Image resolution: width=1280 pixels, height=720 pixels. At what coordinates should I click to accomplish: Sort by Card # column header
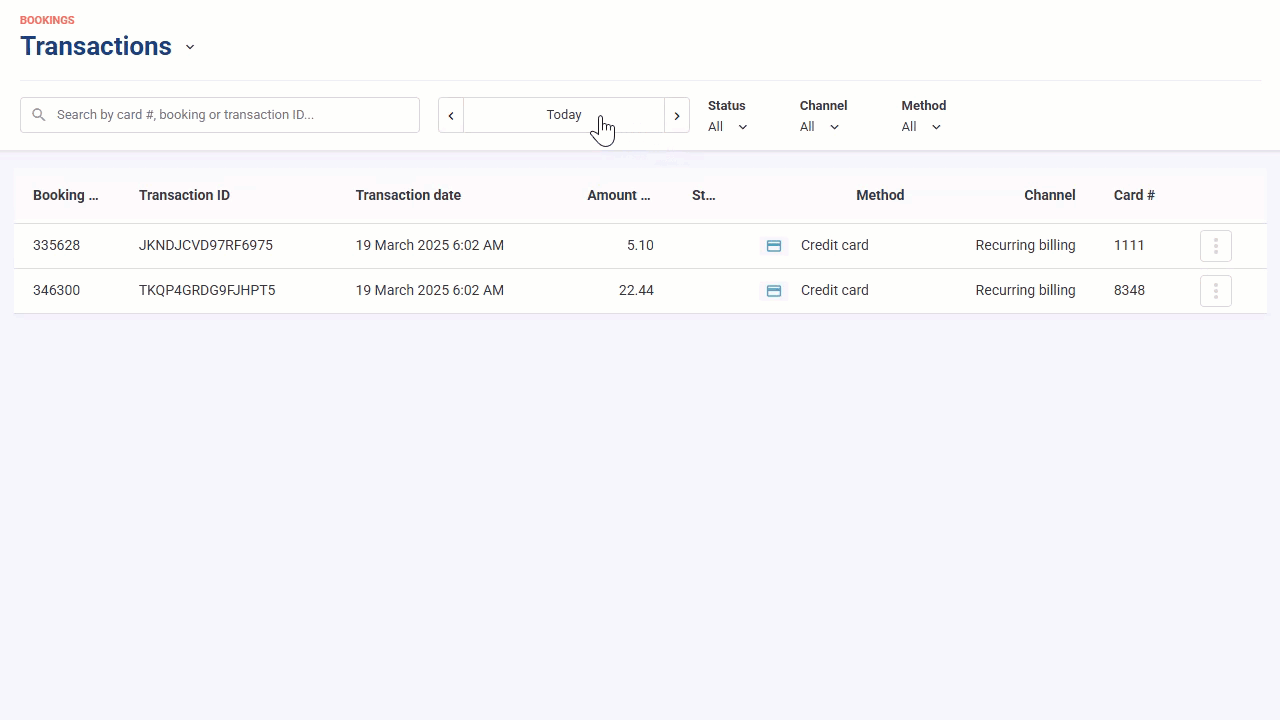pyautogui.click(x=1134, y=195)
